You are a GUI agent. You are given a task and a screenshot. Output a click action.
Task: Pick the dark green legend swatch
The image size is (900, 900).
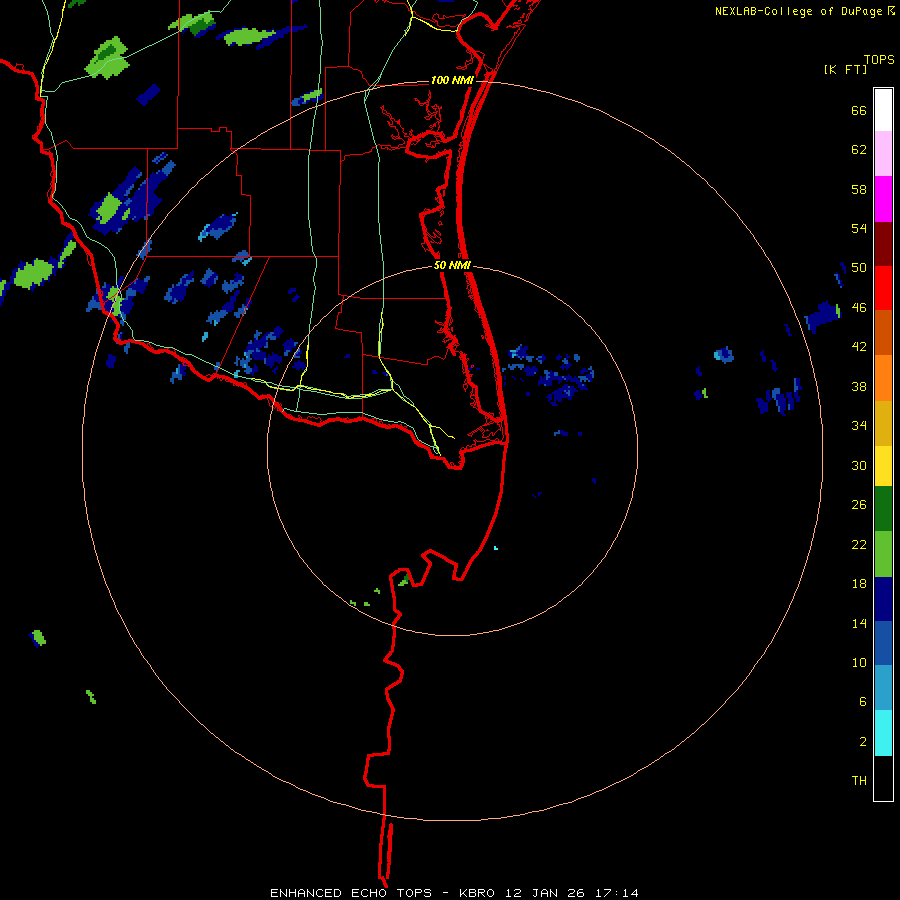[883, 509]
